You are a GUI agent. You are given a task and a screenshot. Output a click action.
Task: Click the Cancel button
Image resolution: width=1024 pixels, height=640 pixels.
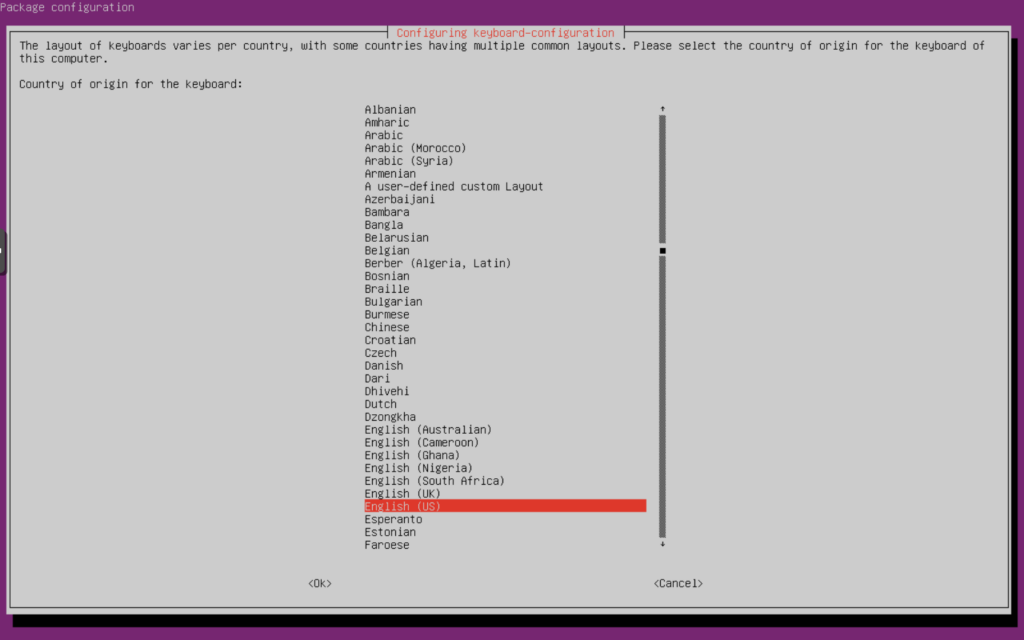coord(678,583)
